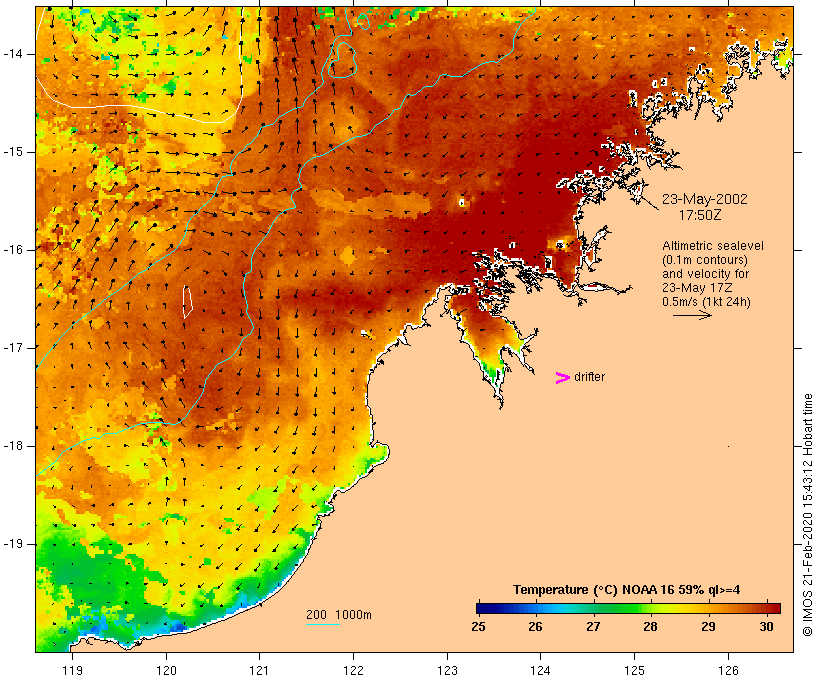
Task: Click the longitude label 123
Action: pyautogui.click(x=447, y=671)
